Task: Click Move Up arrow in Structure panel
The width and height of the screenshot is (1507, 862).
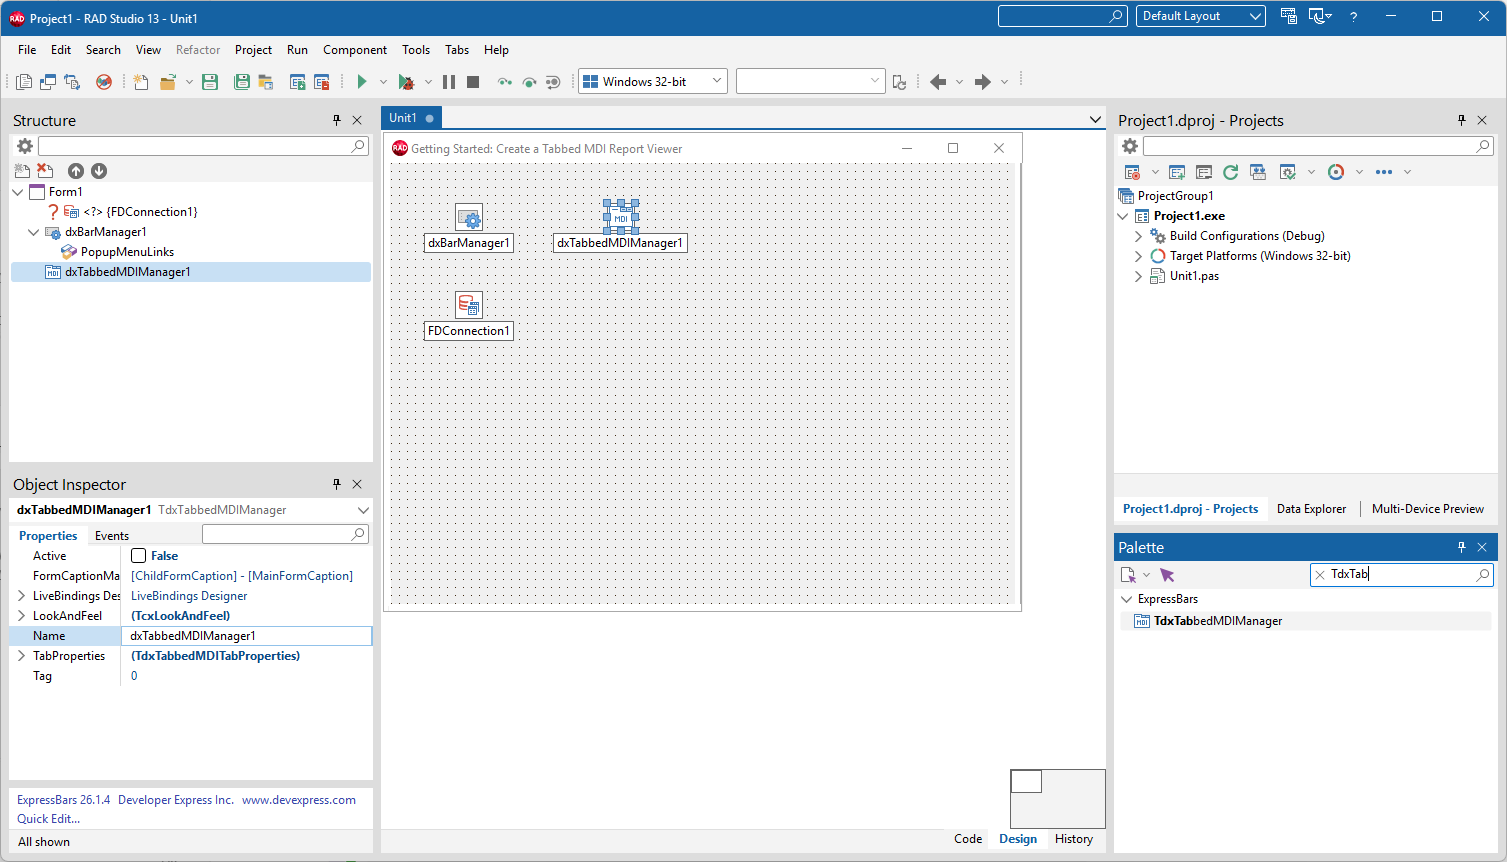Action: tap(76, 171)
